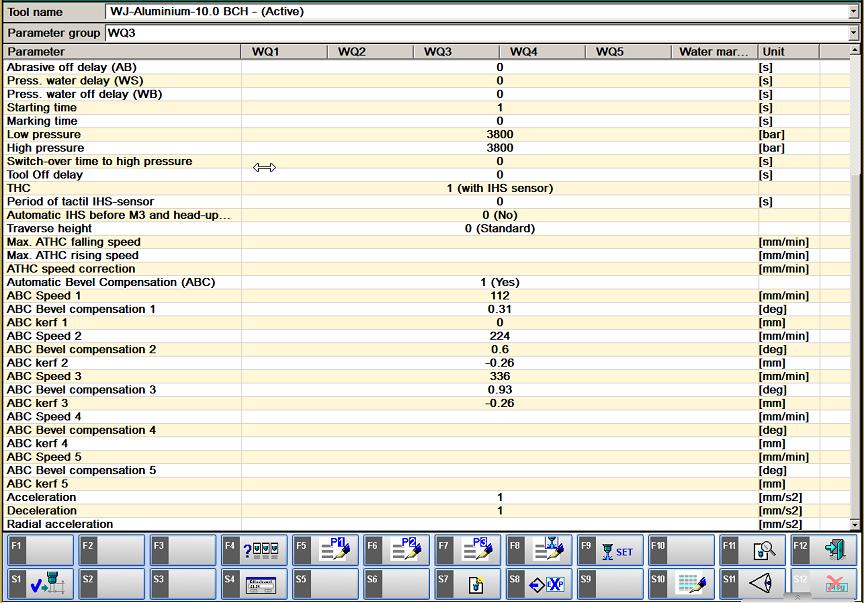864x603 pixels.
Task: Click the empty F2 softkey button
Action: click(111, 550)
